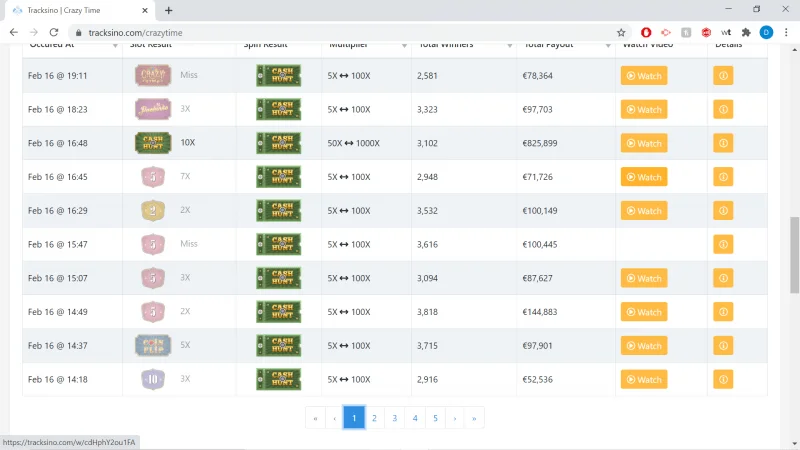
Task: Open details icon for Feb 16 @ 19:11 row
Action: 723,76
